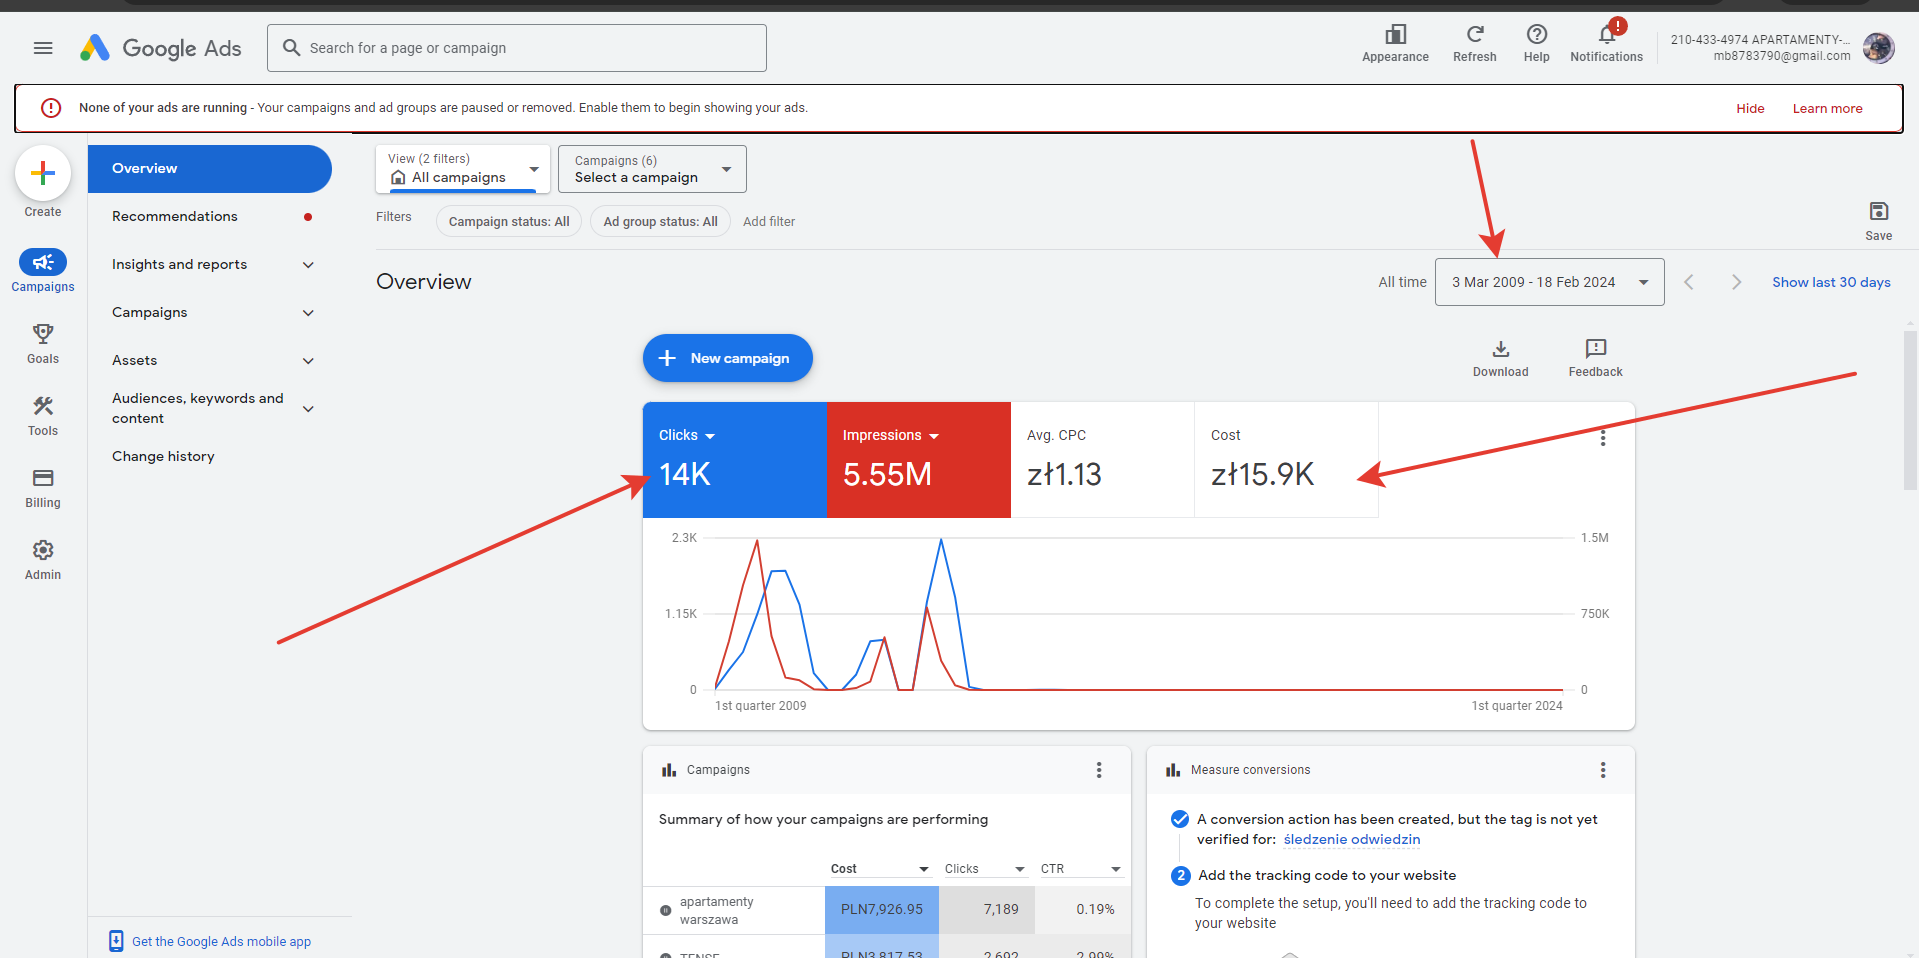
Task: Focus the search for page or campaign field
Action: [517, 48]
